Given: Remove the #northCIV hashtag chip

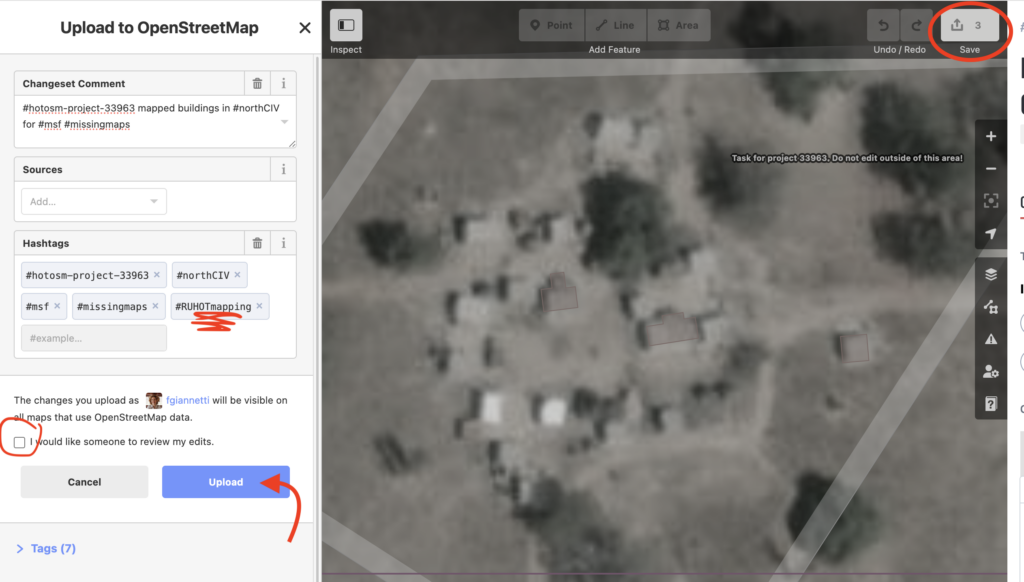Looking at the screenshot, I should pos(239,275).
